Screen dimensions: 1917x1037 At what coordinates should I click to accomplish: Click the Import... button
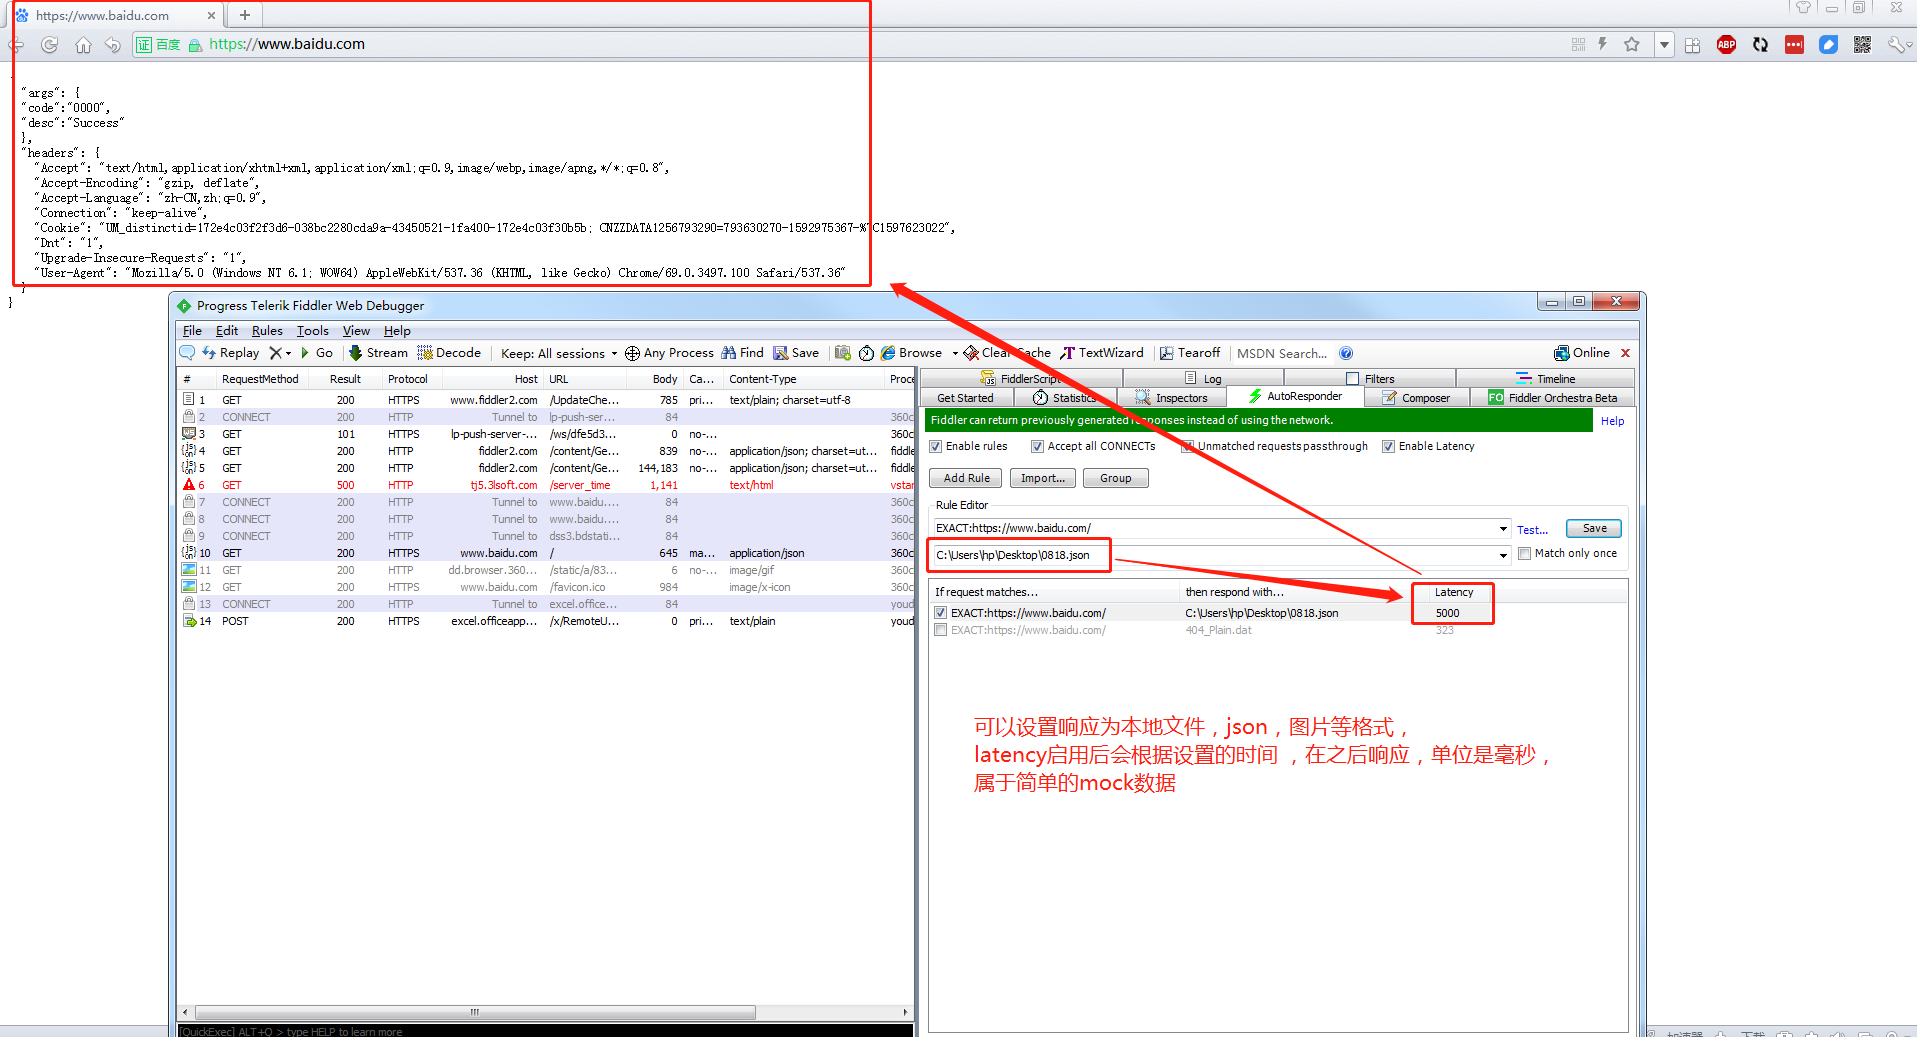tap(1043, 478)
